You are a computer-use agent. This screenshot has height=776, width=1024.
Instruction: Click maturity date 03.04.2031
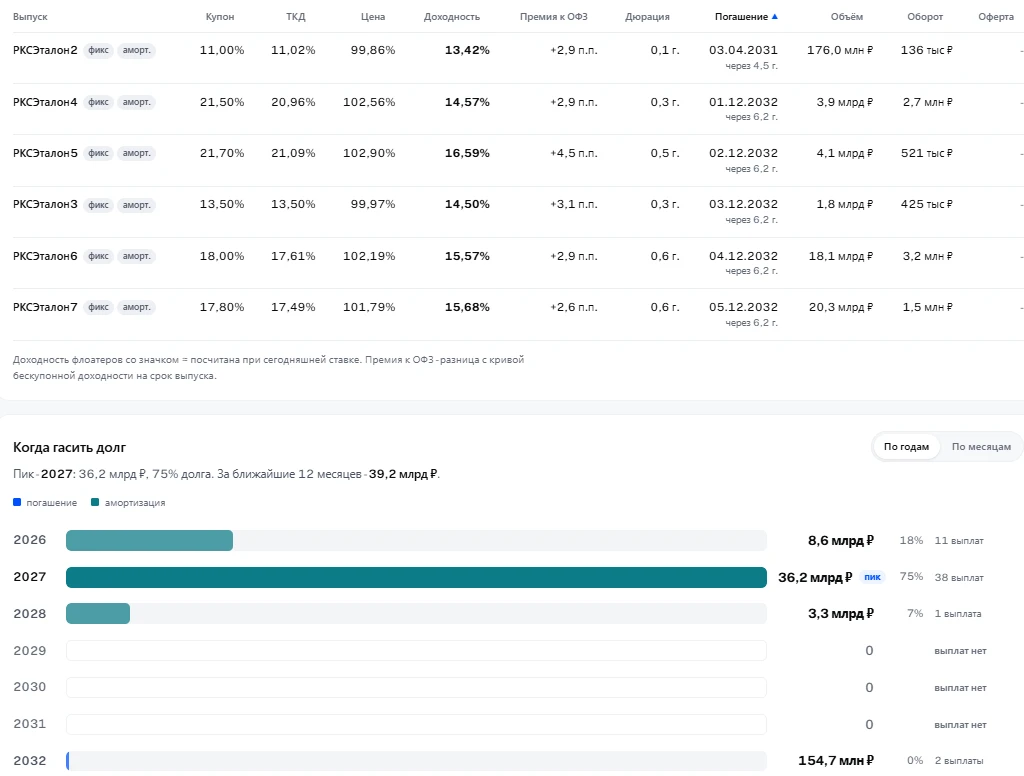pyautogui.click(x=743, y=50)
